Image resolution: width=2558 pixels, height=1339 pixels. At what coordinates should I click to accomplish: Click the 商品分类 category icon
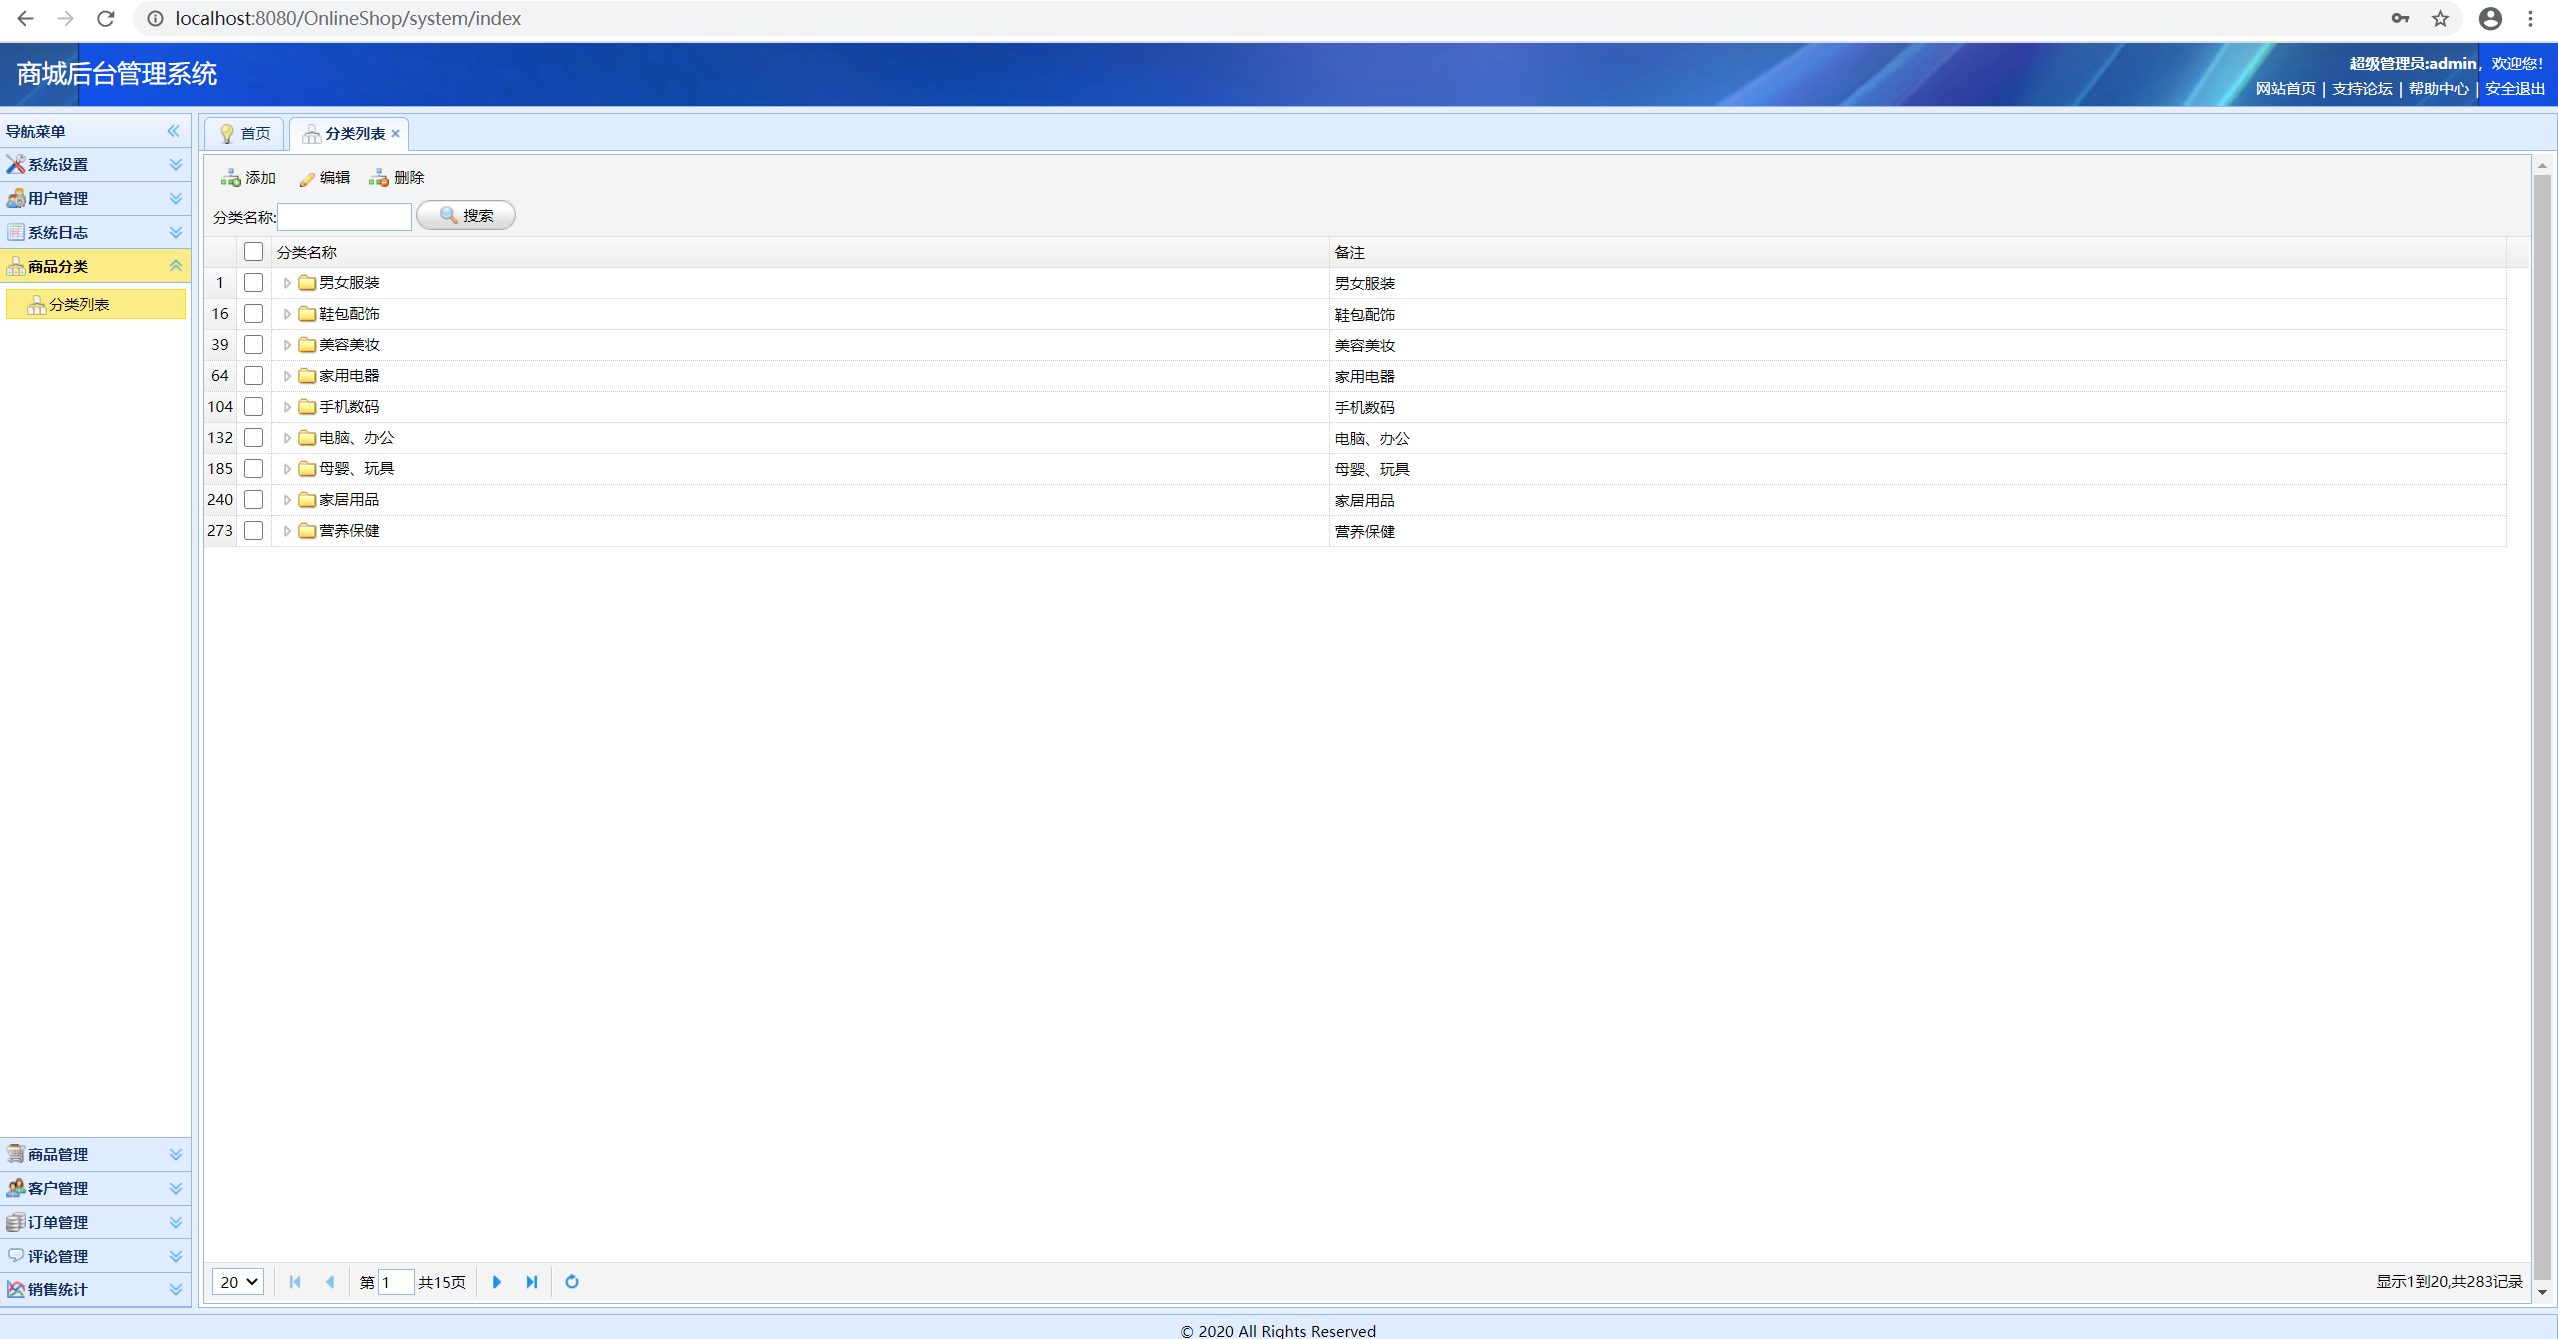16,266
